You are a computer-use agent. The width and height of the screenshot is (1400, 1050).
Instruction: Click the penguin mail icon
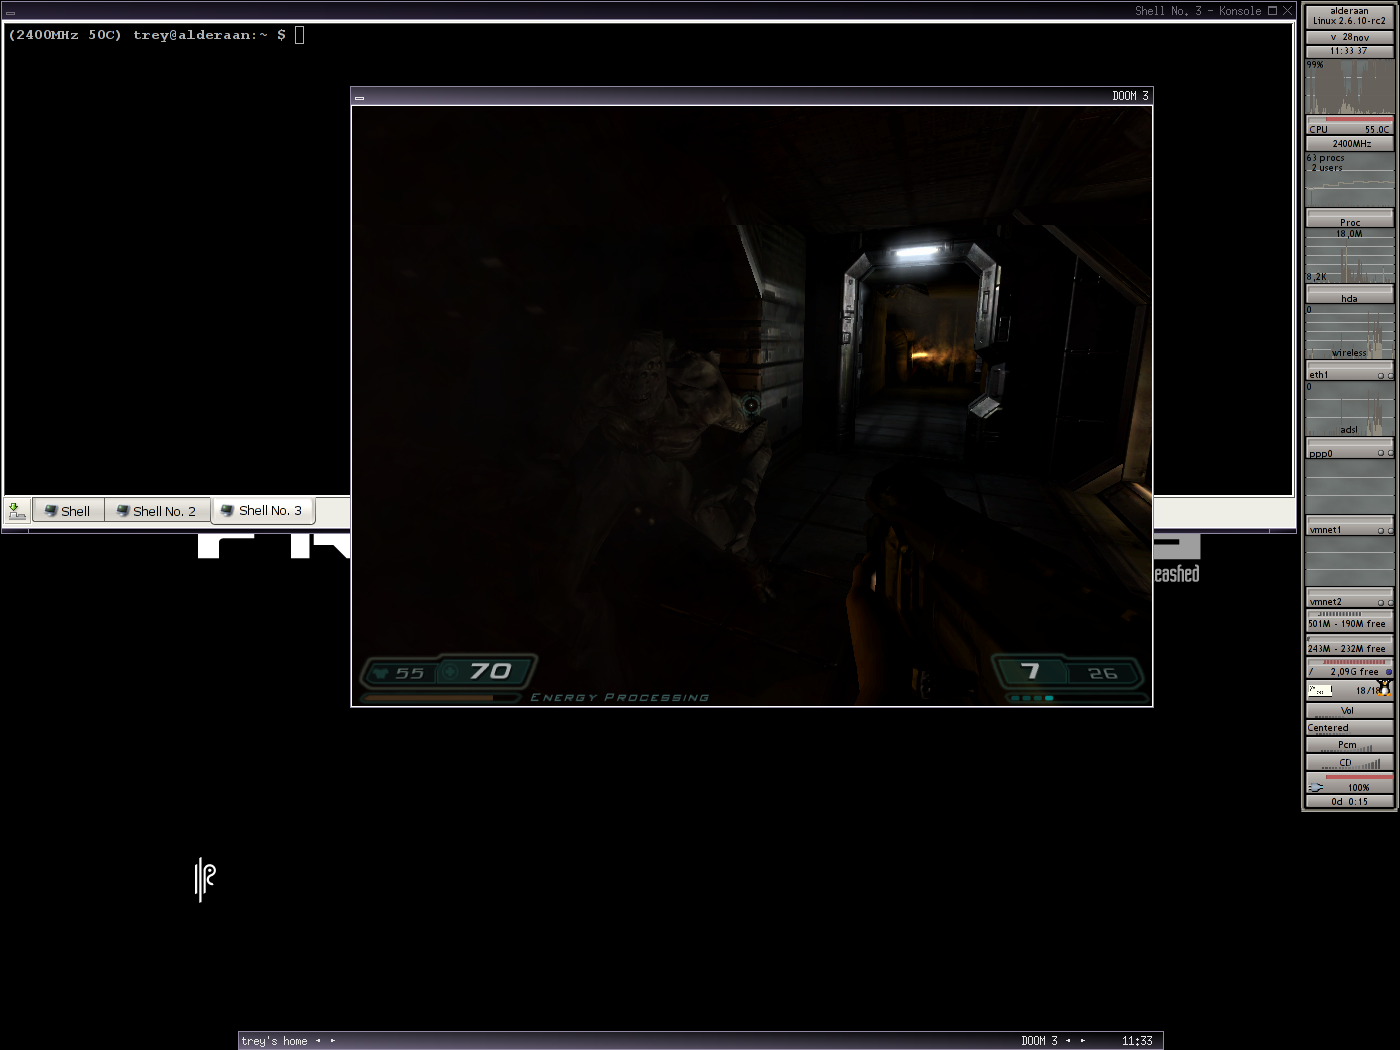tap(1385, 688)
